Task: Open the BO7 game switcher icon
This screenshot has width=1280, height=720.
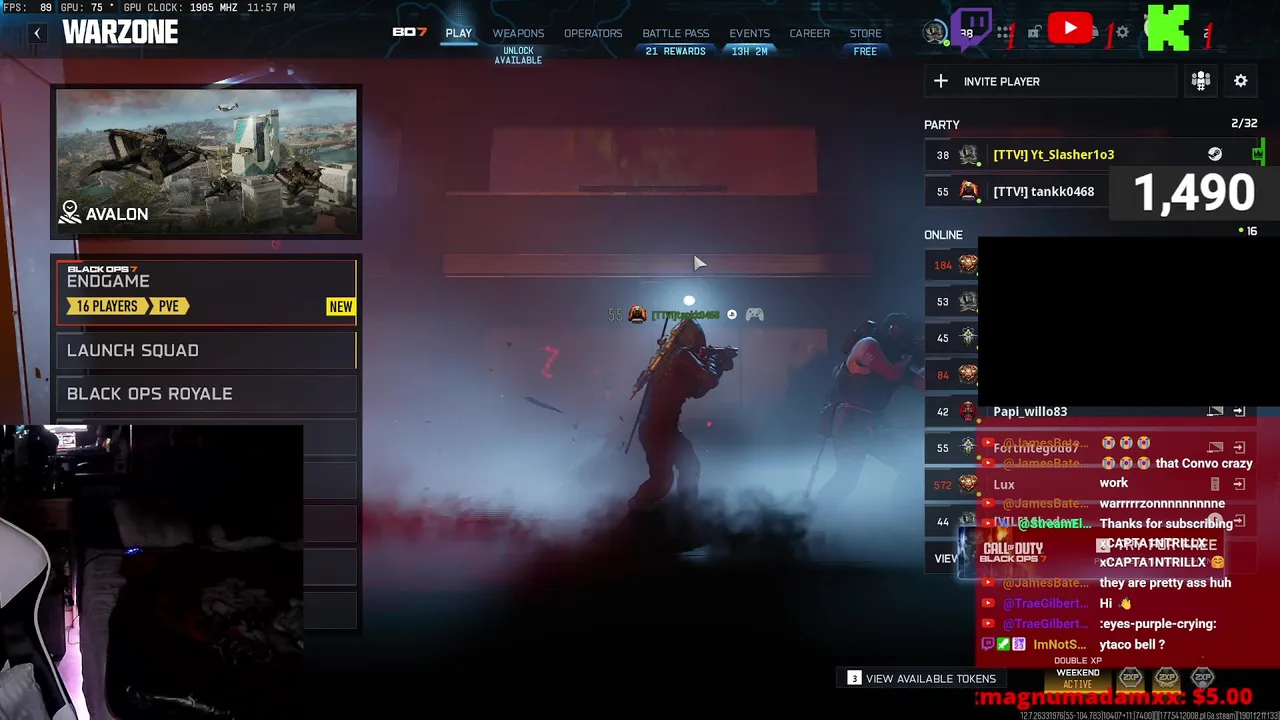Action: point(409,32)
